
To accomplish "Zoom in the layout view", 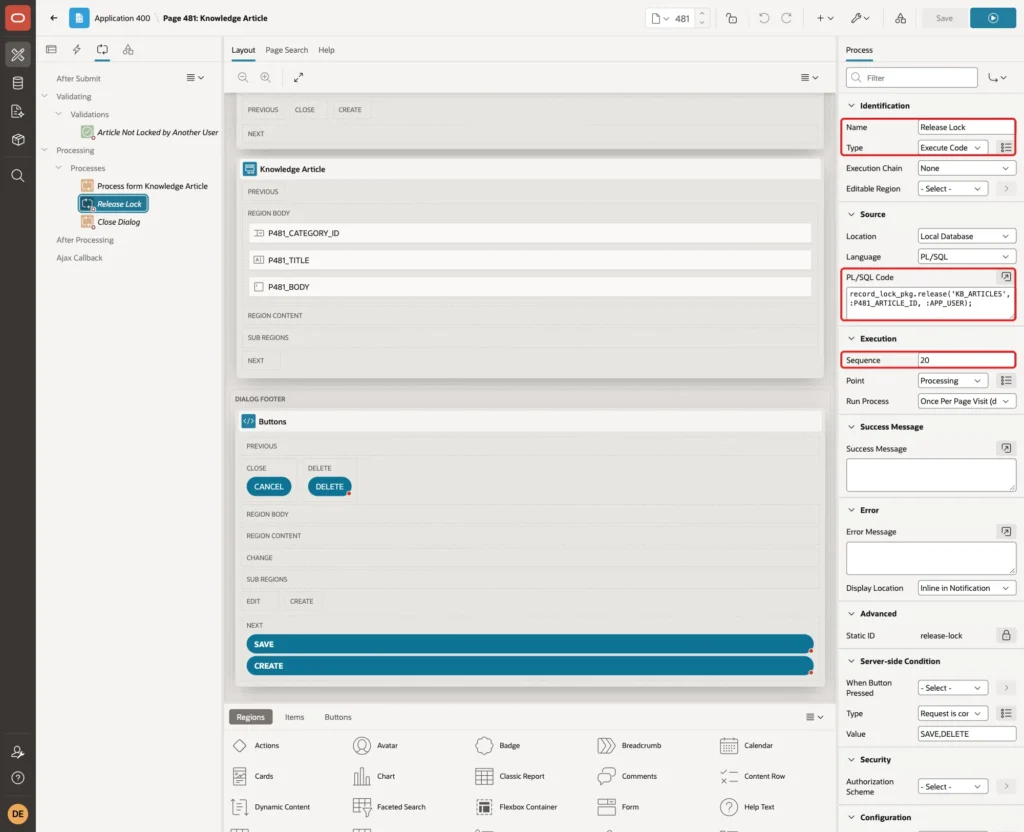I will 265,77.
